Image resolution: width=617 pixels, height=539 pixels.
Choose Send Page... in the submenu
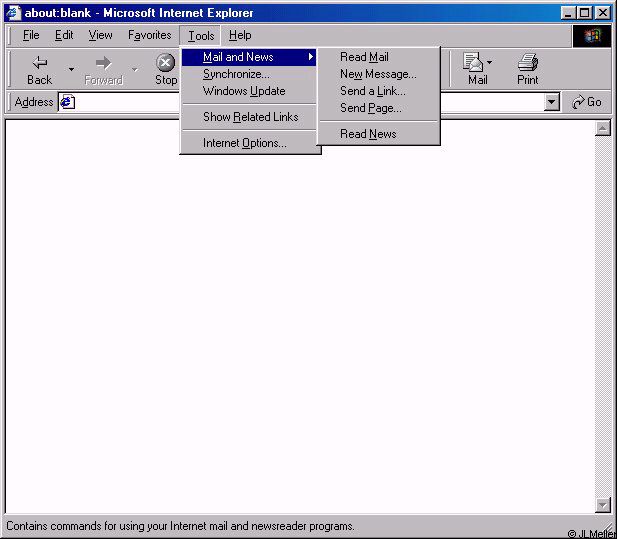point(379,108)
